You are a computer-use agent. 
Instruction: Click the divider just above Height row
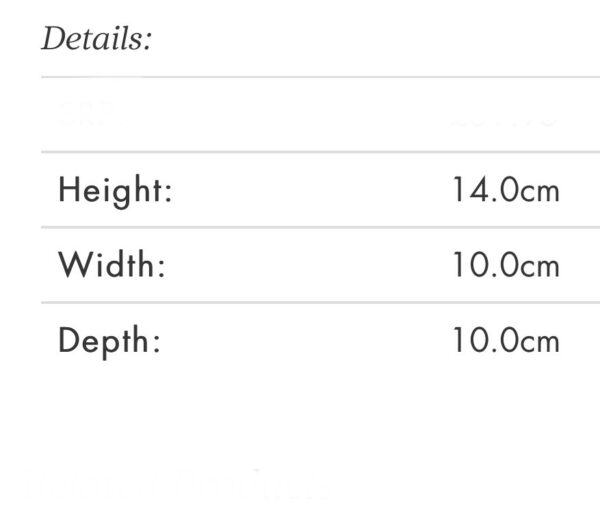(321, 152)
